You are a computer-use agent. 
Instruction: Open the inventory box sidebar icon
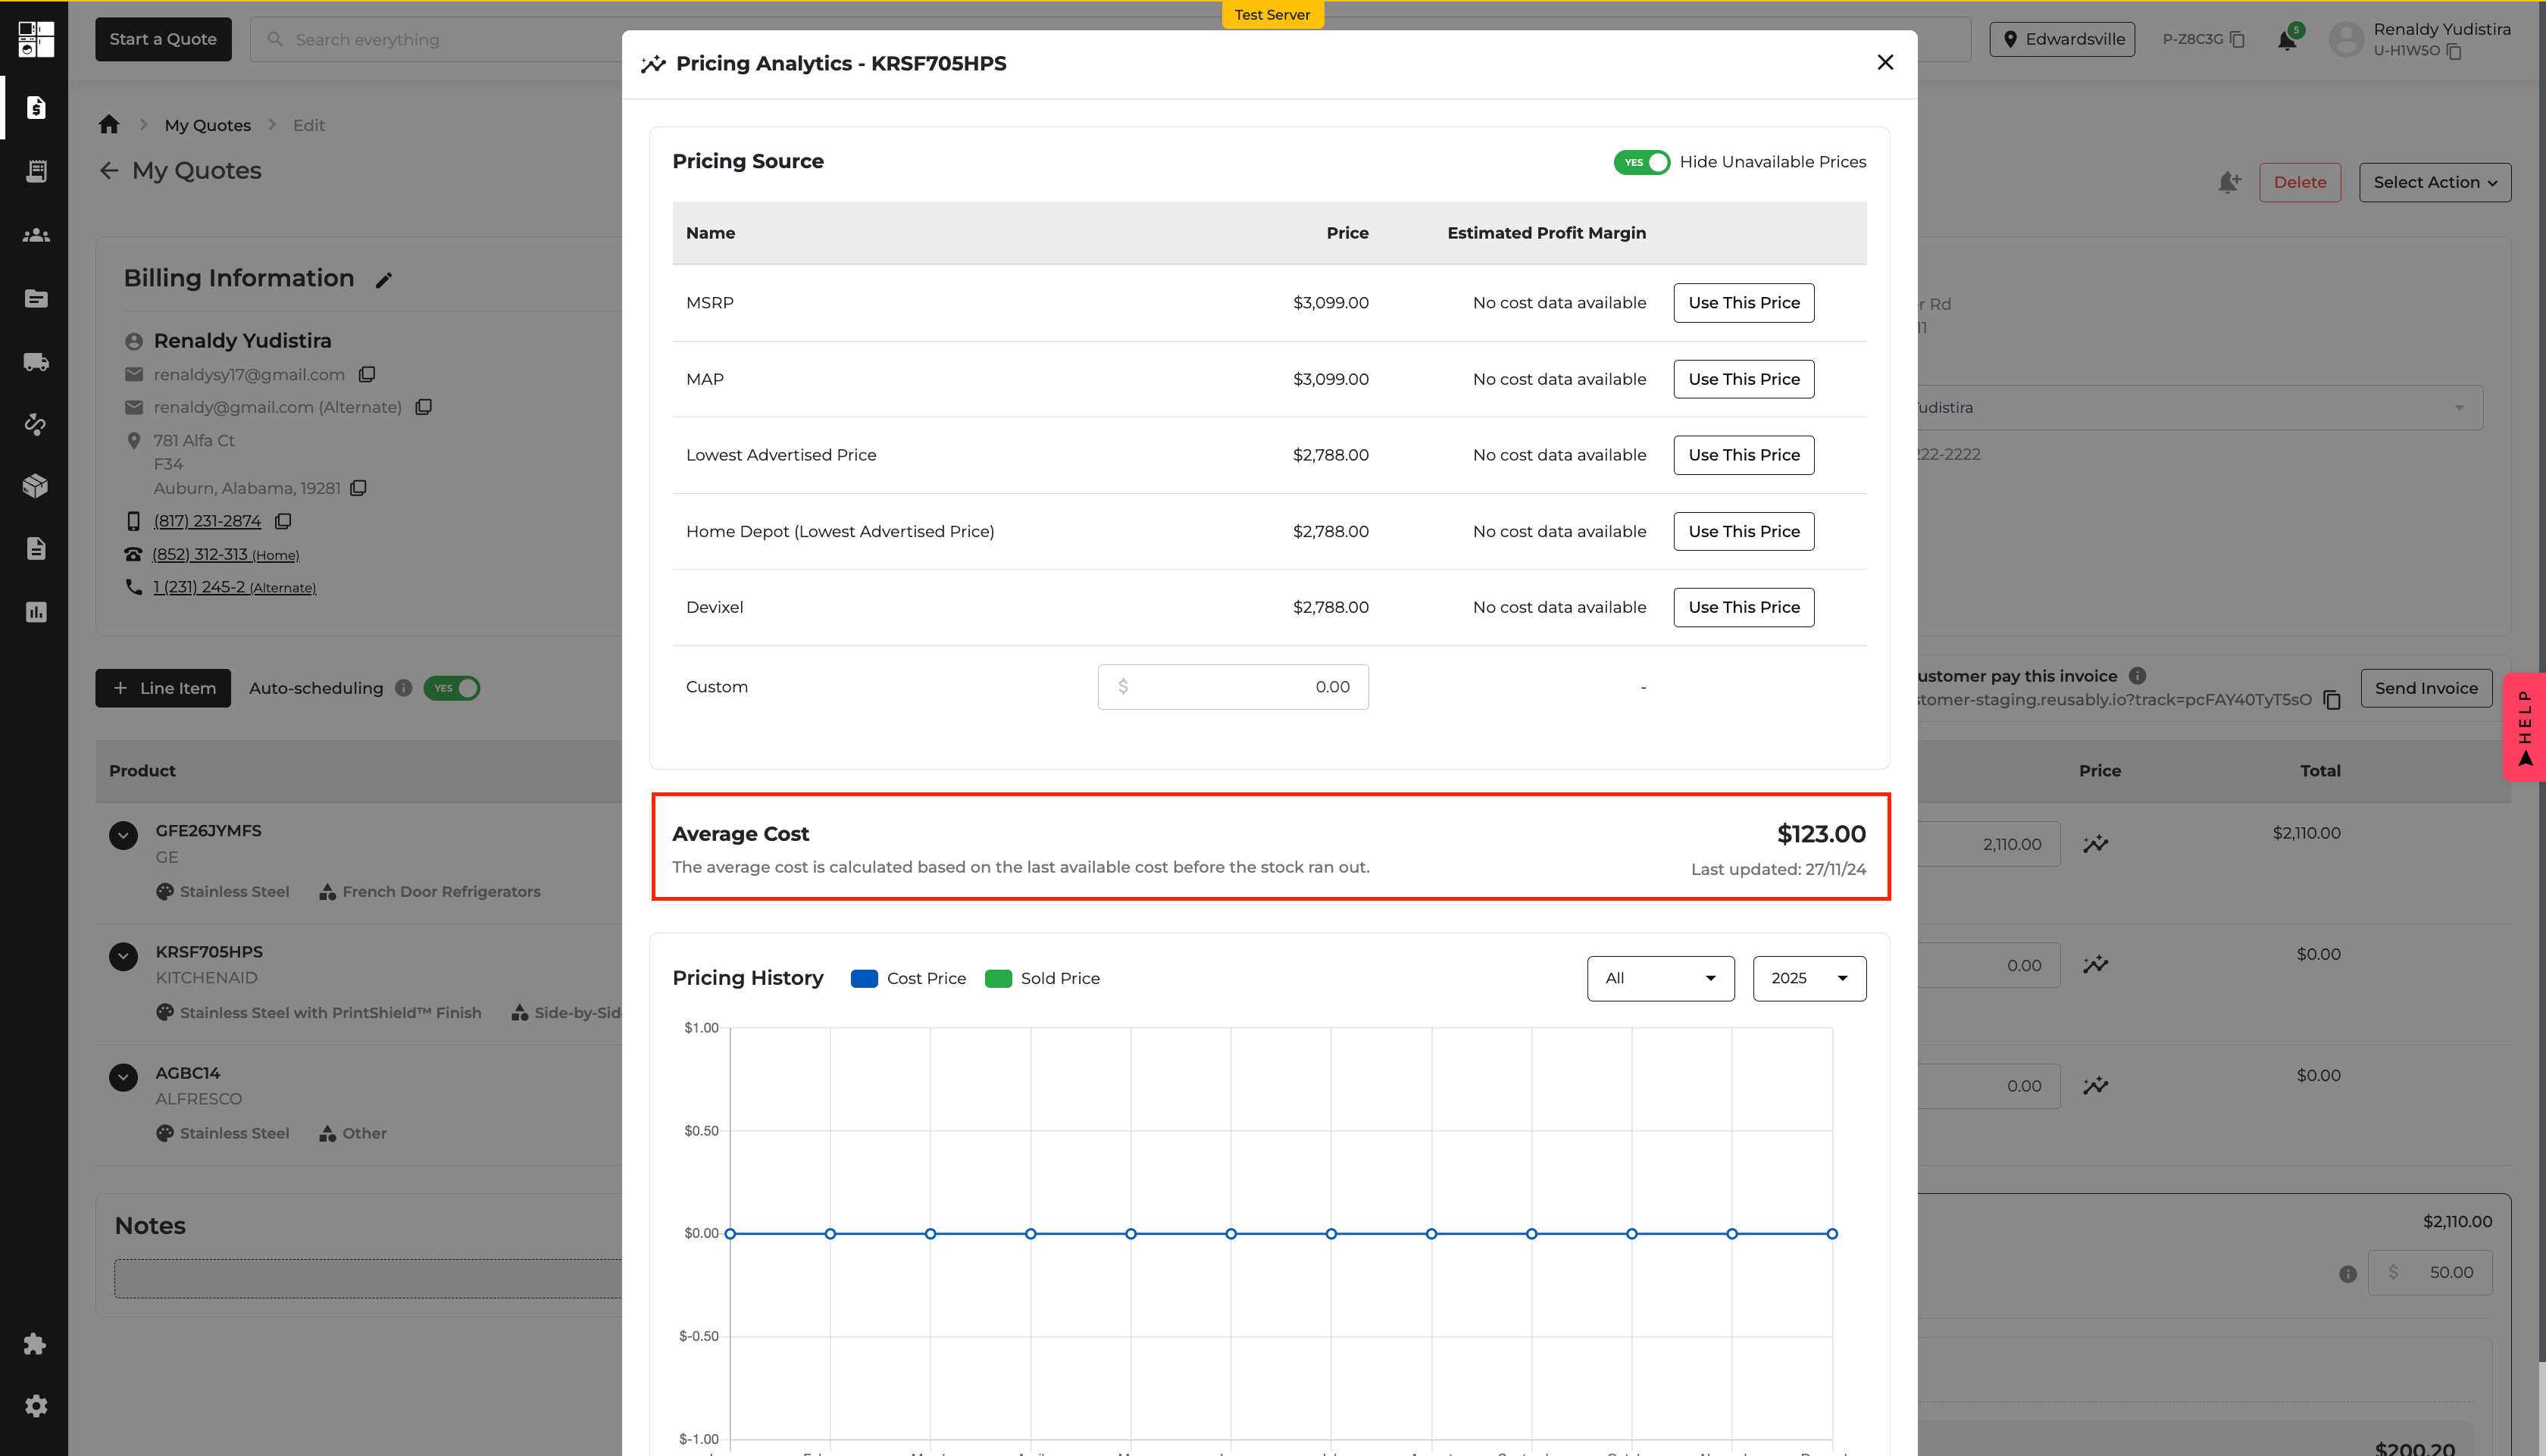(x=36, y=486)
